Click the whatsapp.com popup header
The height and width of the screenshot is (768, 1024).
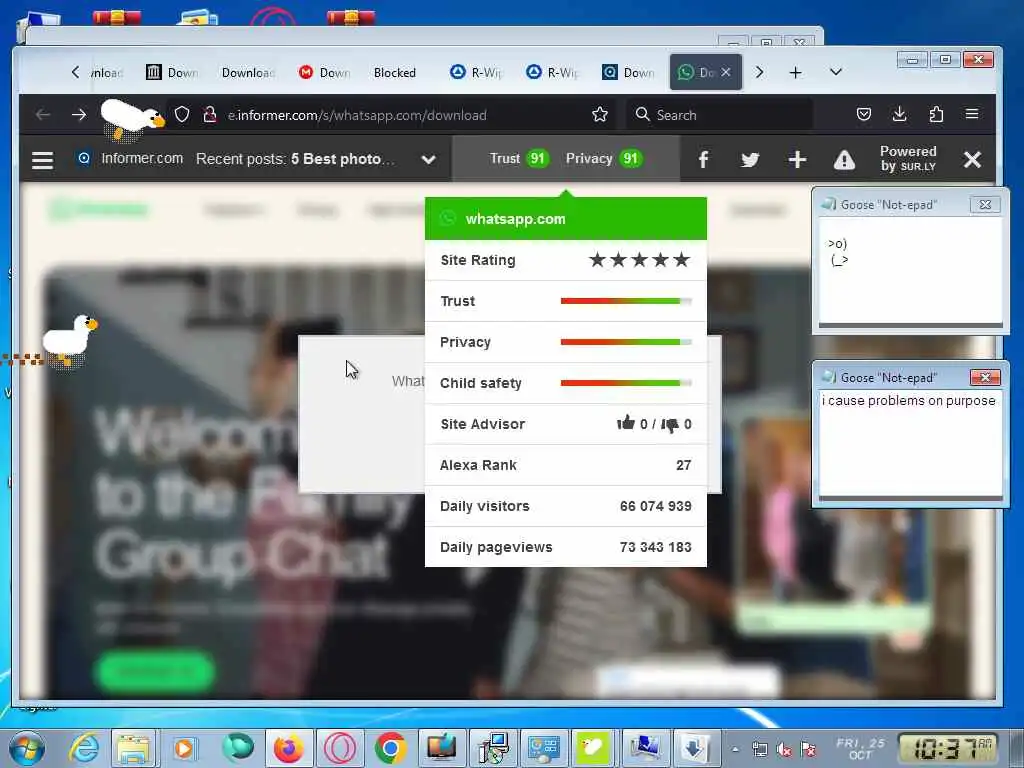click(x=566, y=219)
